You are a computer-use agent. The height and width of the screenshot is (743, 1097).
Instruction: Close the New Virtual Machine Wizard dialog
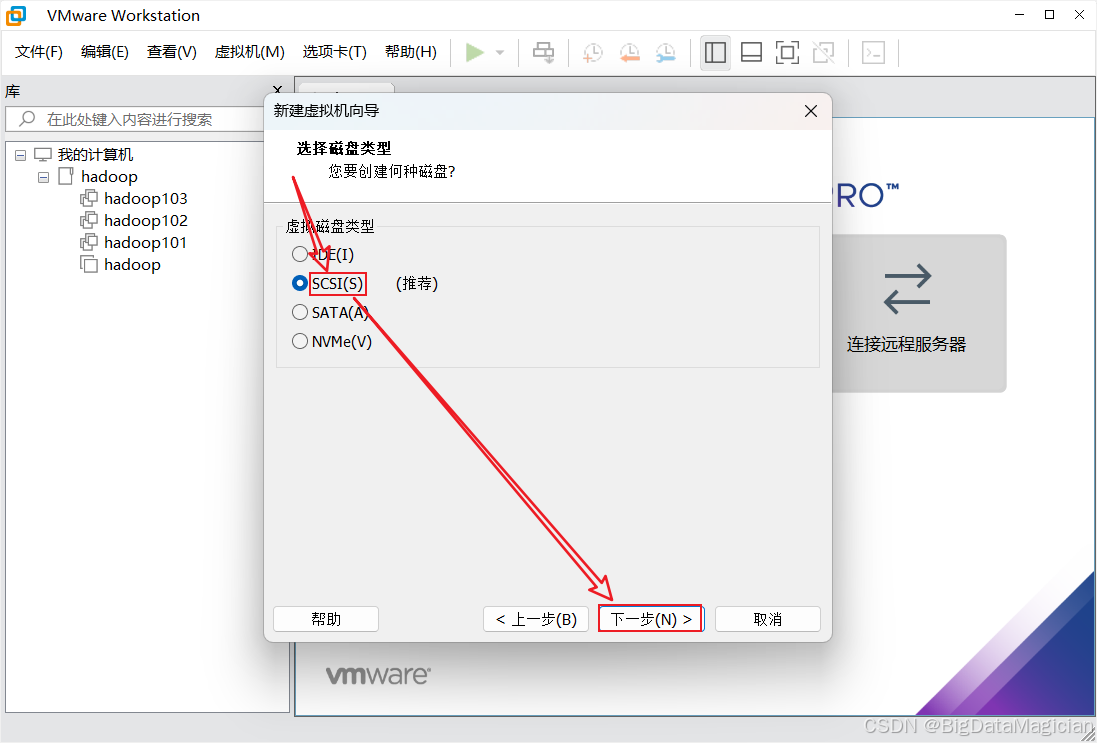(x=811, y=111)
